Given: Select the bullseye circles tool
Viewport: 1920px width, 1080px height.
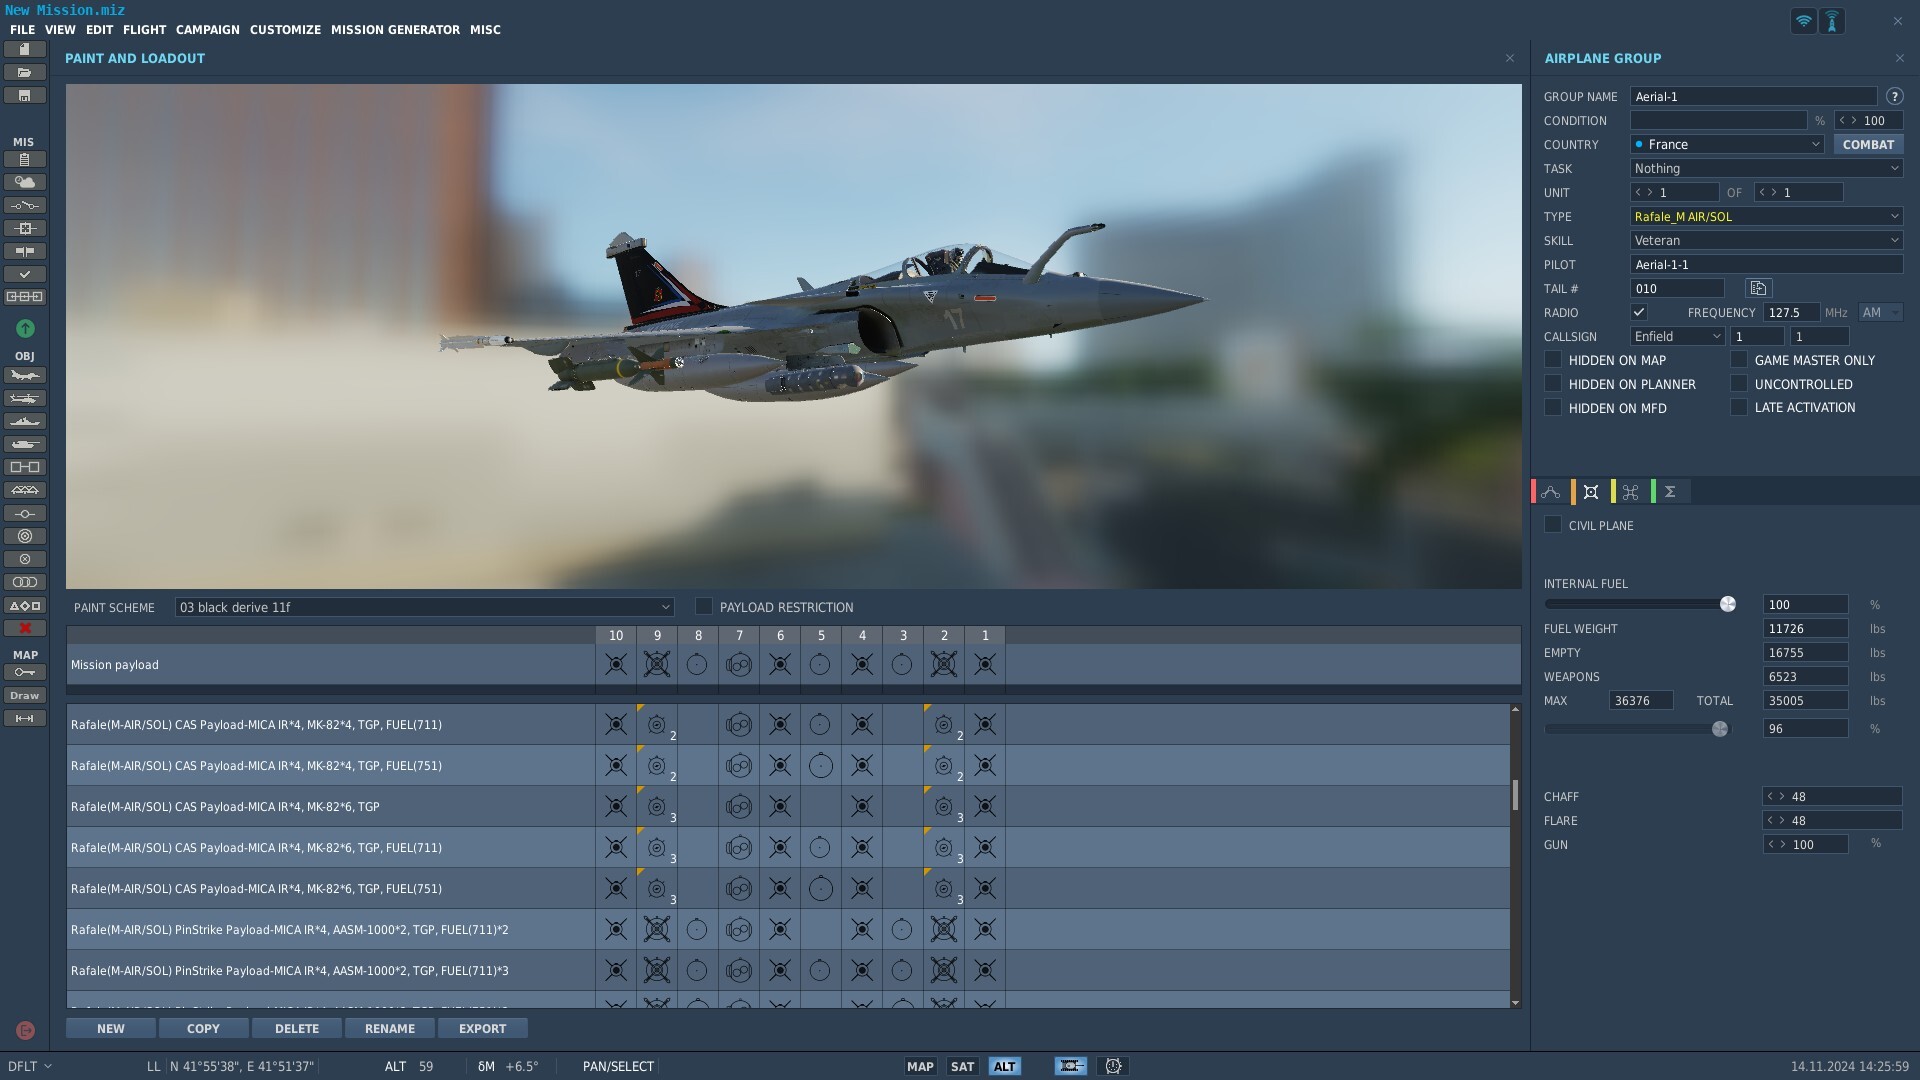Looking at the screenshot, I should [x=25, y=536].
